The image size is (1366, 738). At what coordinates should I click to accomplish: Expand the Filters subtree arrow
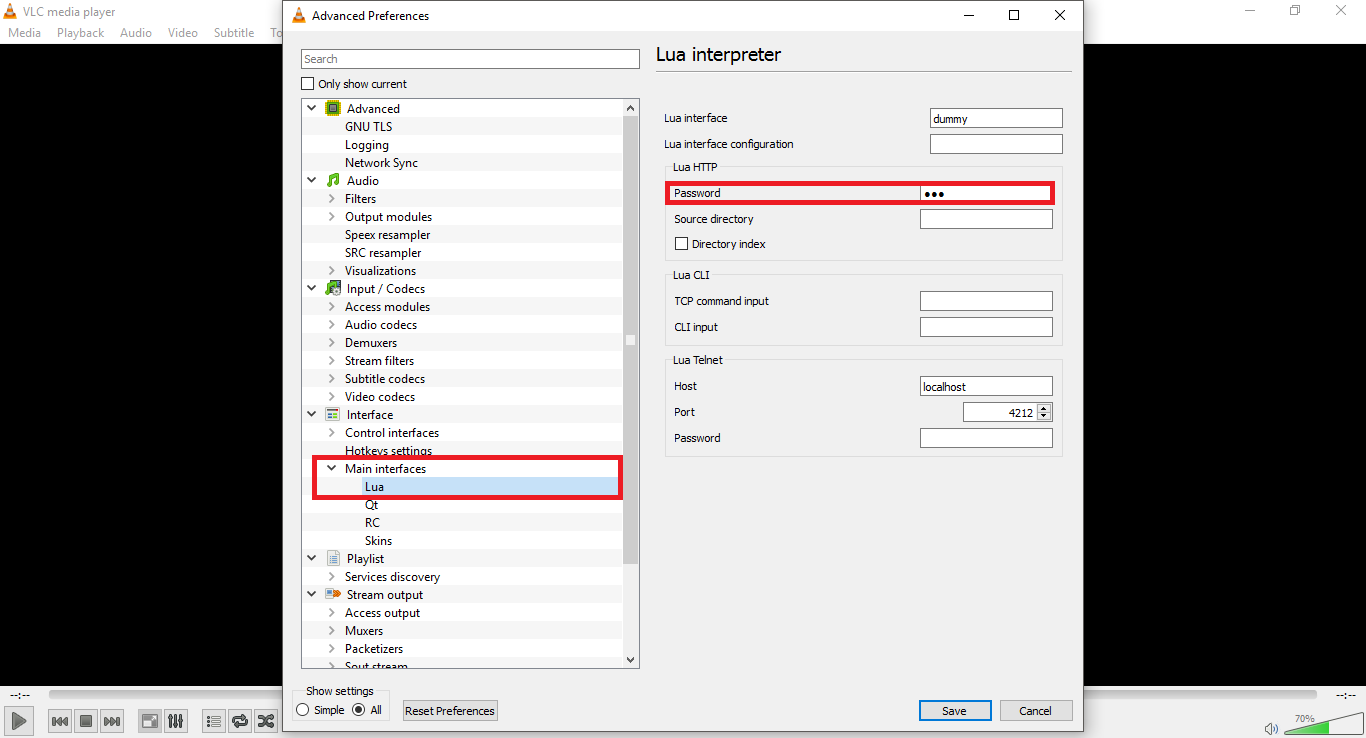click(x=332, y=198)
